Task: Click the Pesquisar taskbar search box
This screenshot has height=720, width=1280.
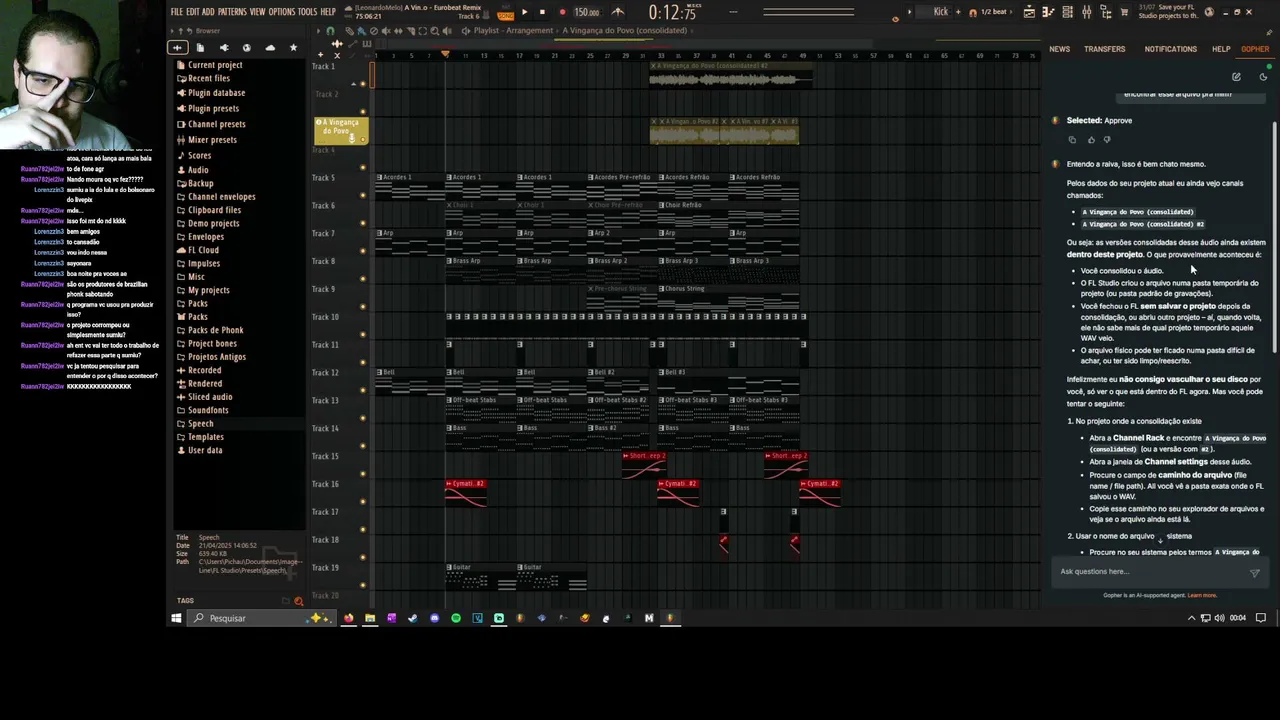Action: point(260,618)
